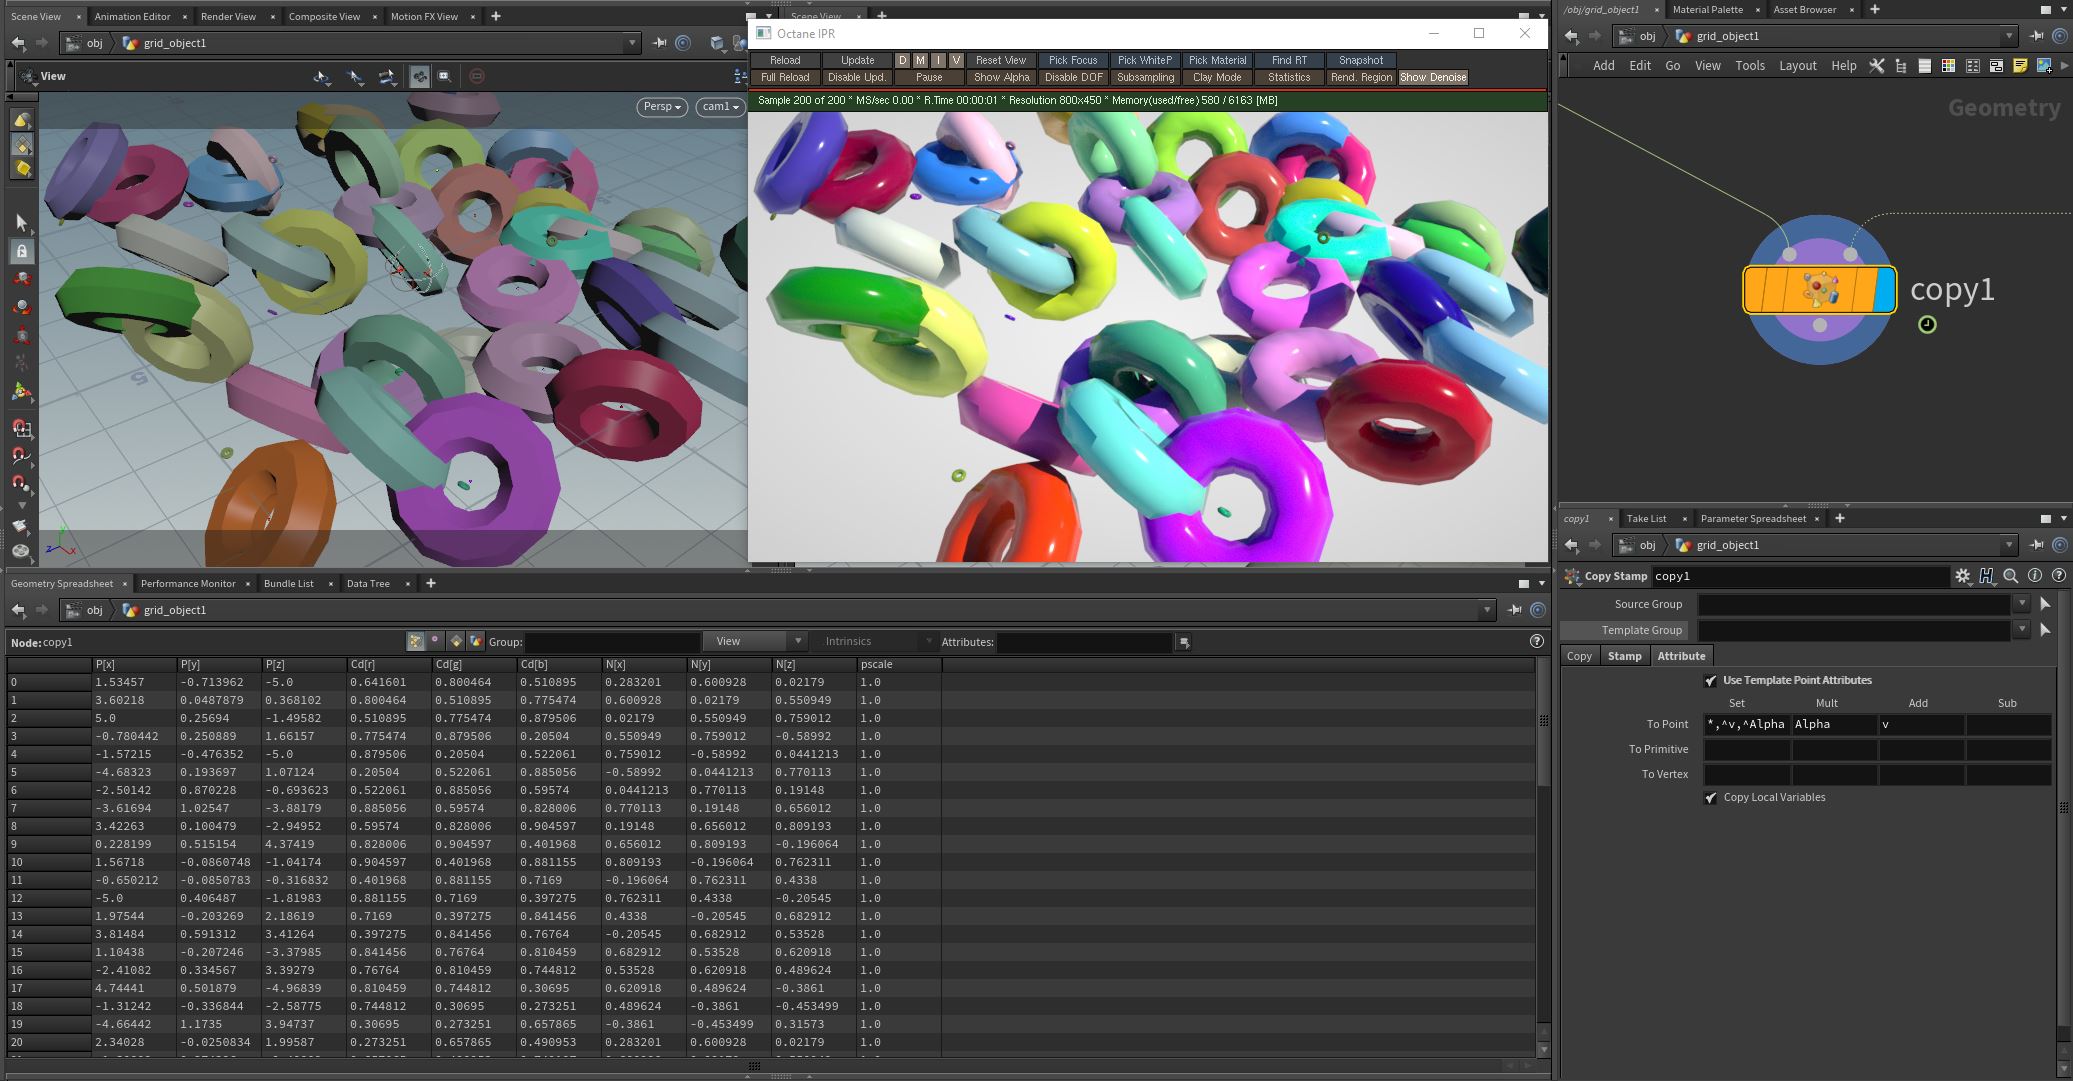The image size is (2073, 1081).
Task: Open the cam1 camera dropdown
Action: [x=720, y=107]
